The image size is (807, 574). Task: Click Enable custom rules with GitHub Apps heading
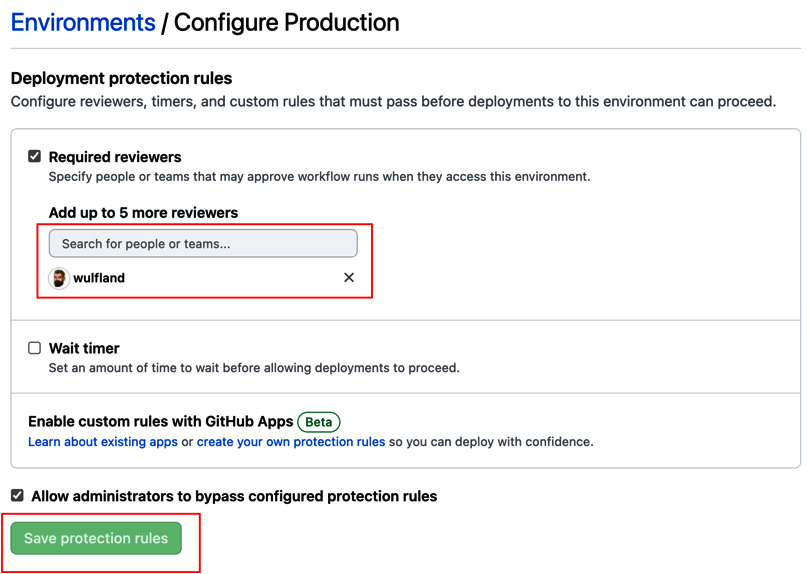[x=161, y=422]
